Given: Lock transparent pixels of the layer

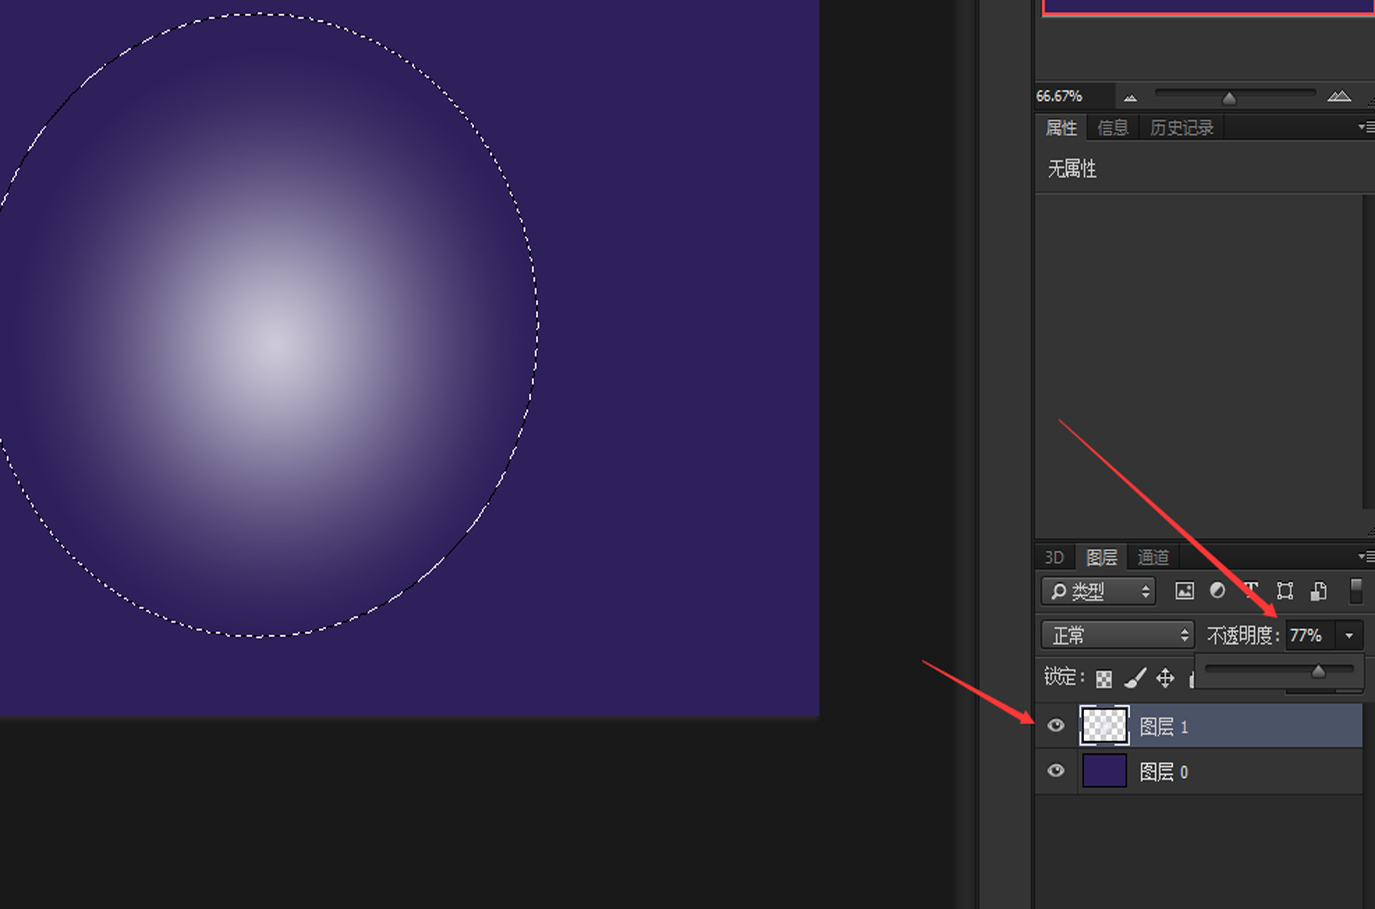Looking at the screenshot, I should [1104, 679].
